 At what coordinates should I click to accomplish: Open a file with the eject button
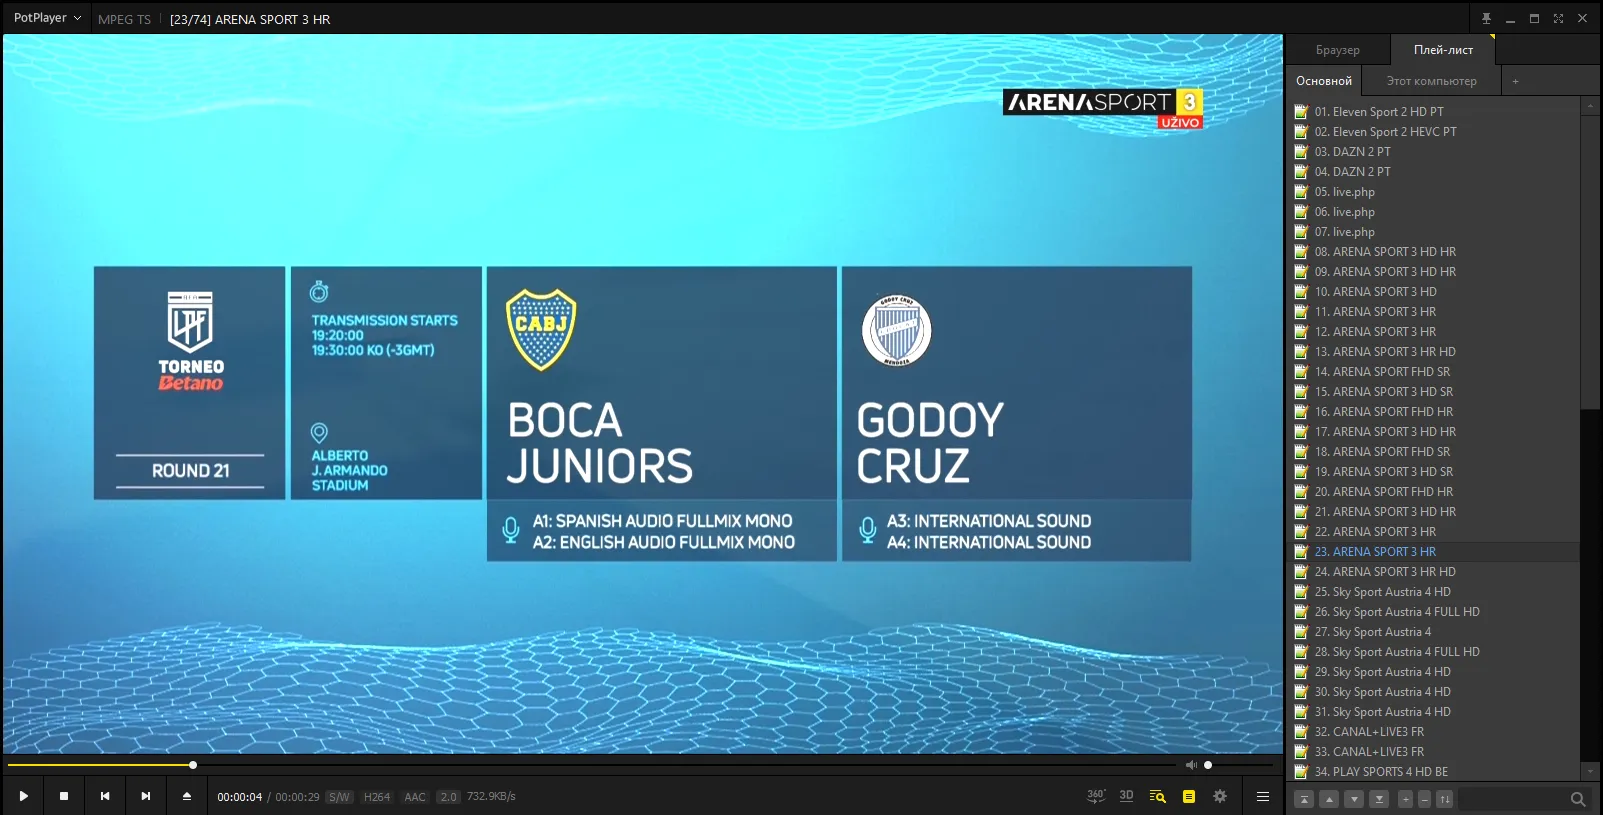(186, 796)
